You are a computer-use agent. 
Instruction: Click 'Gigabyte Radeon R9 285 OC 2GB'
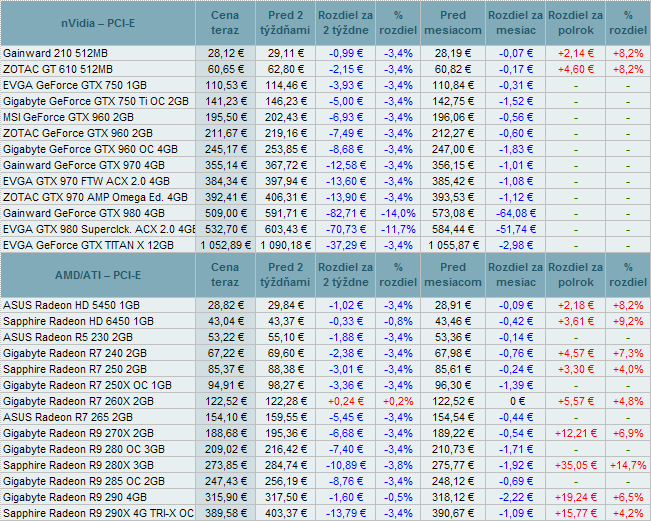(84, 481)
